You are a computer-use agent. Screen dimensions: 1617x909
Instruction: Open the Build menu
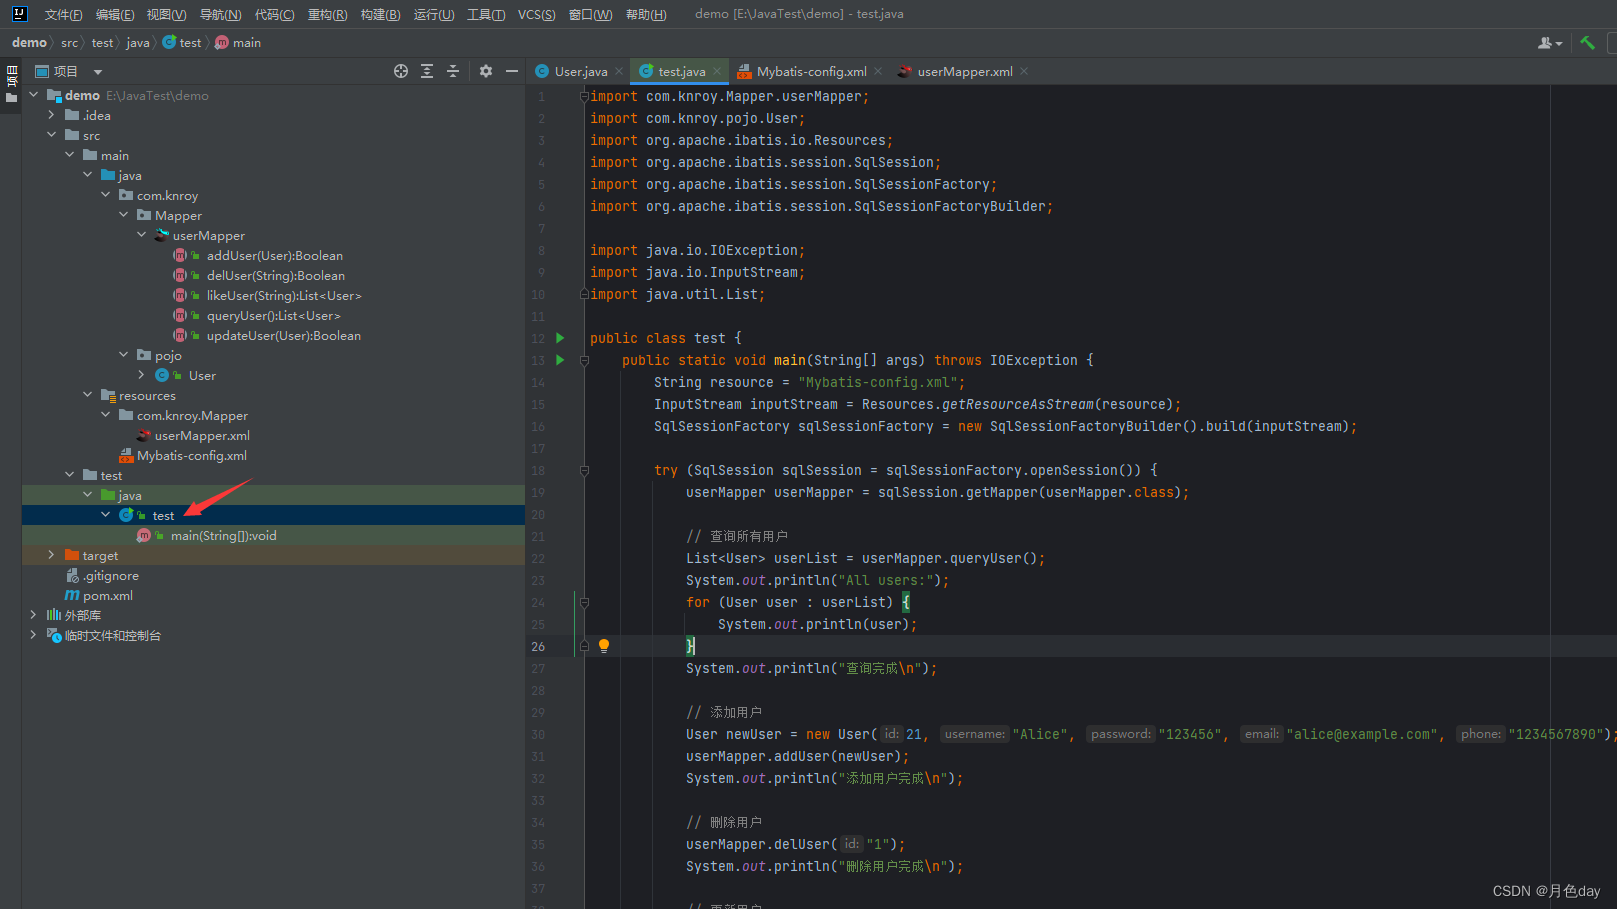[x=380, y=14]
